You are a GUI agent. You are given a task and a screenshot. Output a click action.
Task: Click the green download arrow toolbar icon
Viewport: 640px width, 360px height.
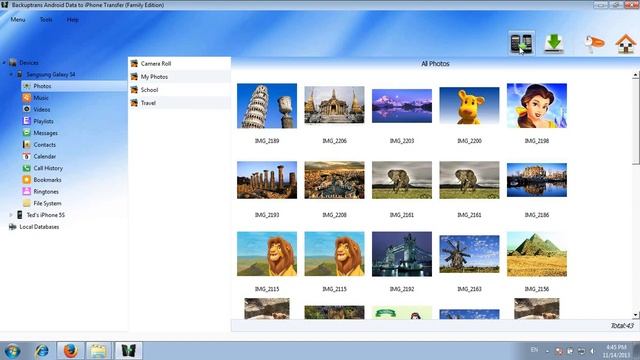554,43
